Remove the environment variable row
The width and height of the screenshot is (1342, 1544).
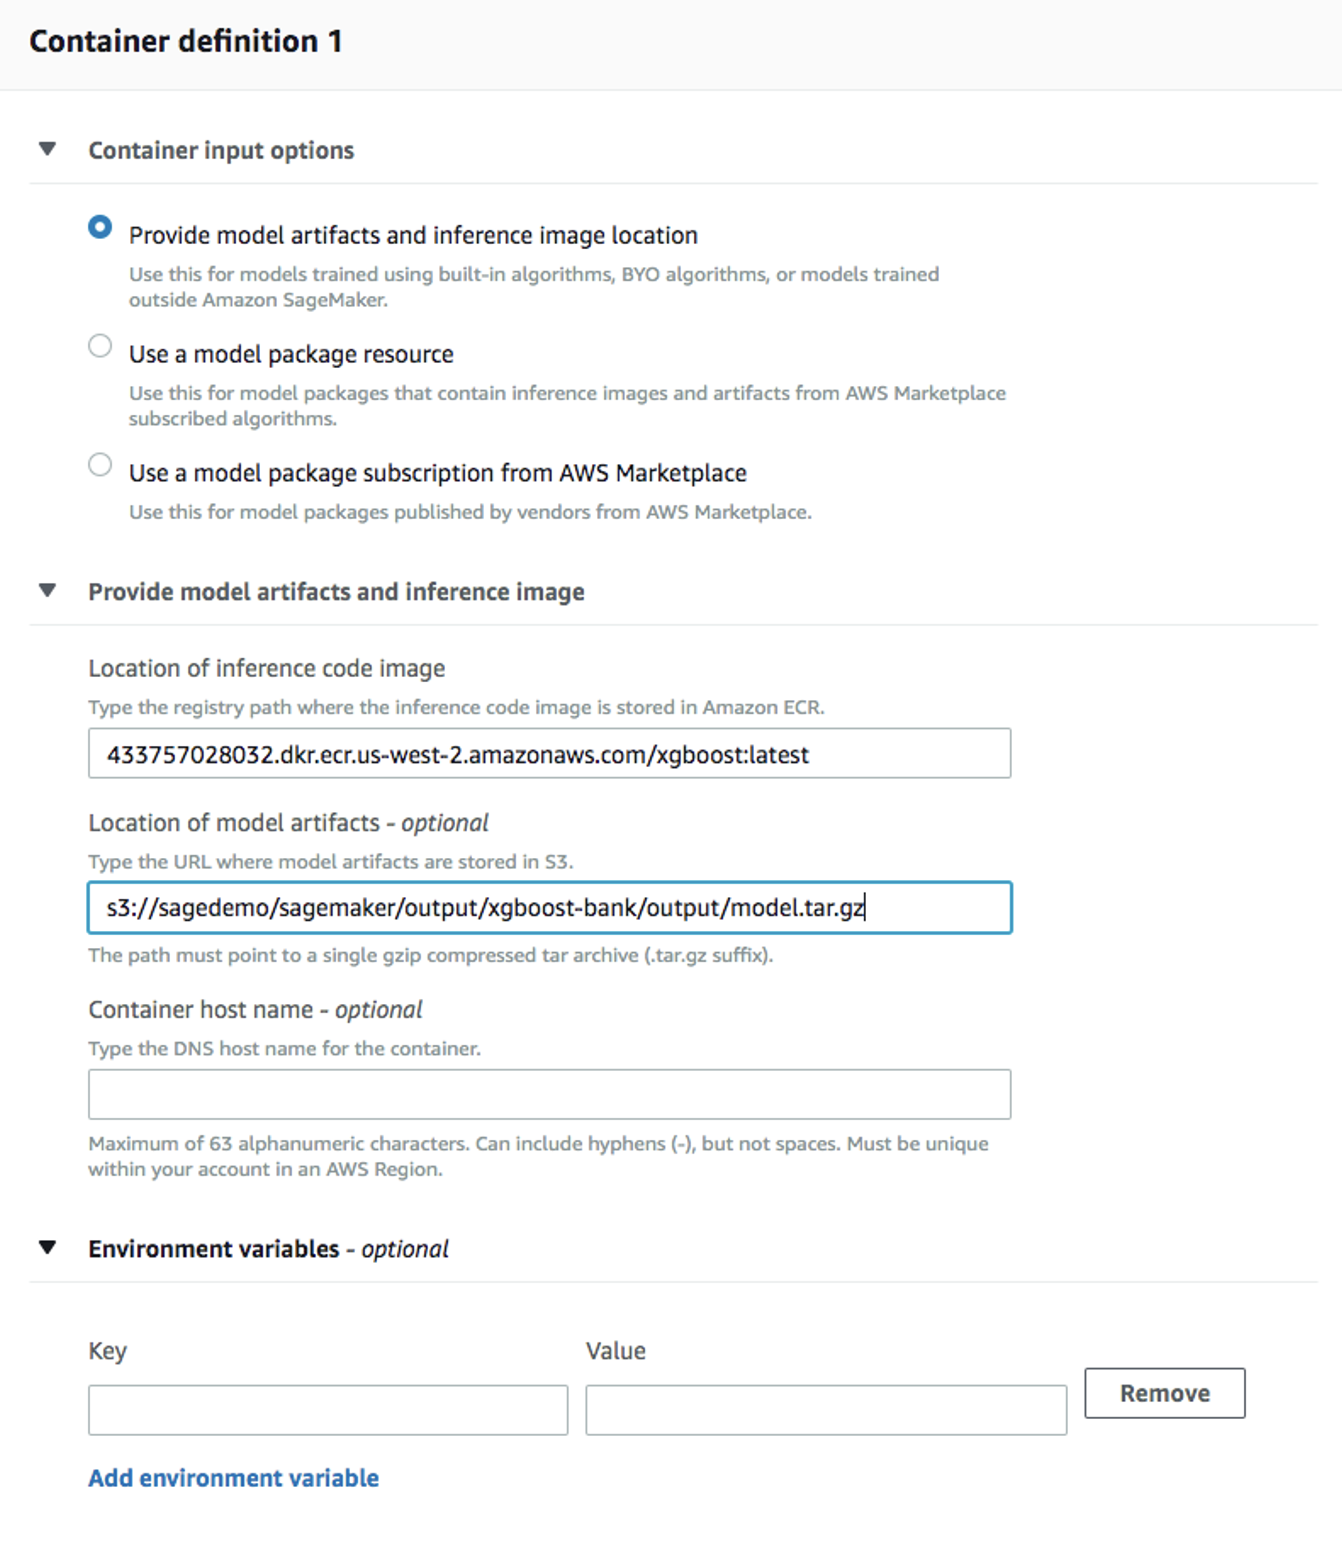pos(1164,1393)
